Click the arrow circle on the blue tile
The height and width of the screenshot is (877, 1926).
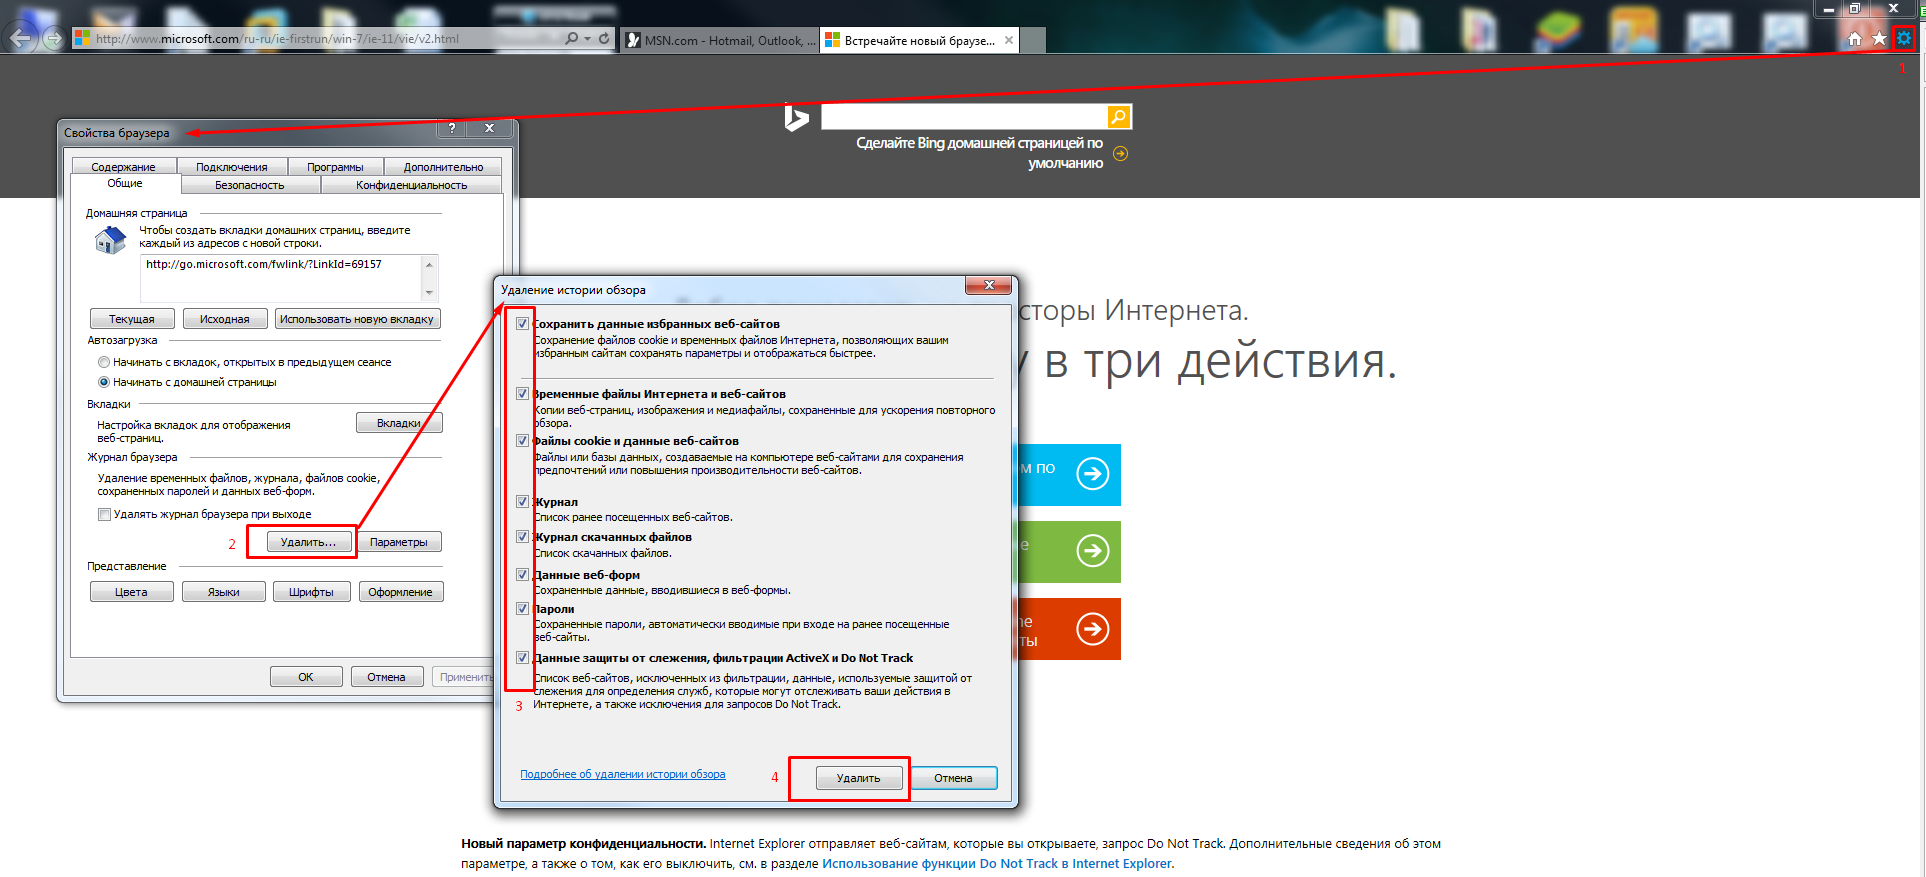[1093, 473]
